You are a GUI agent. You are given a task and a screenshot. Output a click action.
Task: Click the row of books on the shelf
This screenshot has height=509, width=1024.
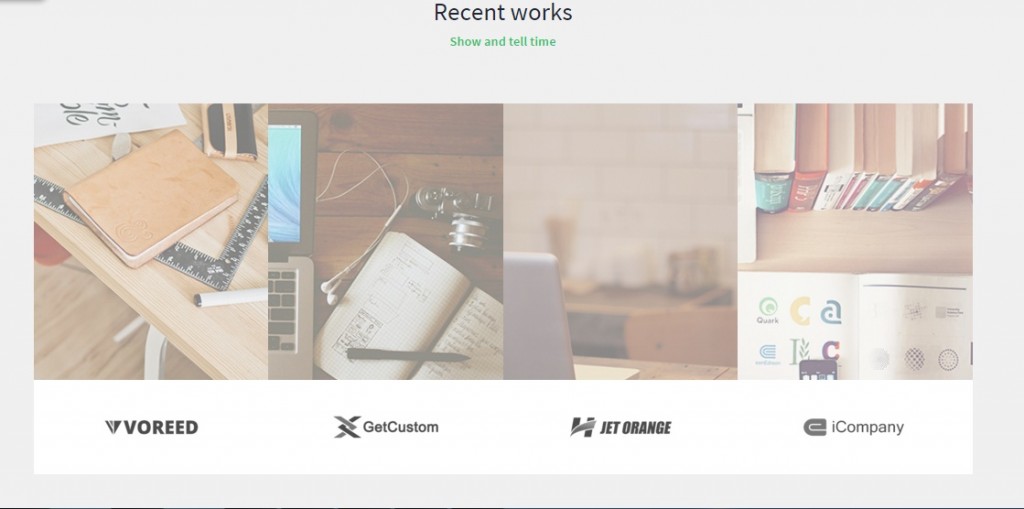pos(862,157)
